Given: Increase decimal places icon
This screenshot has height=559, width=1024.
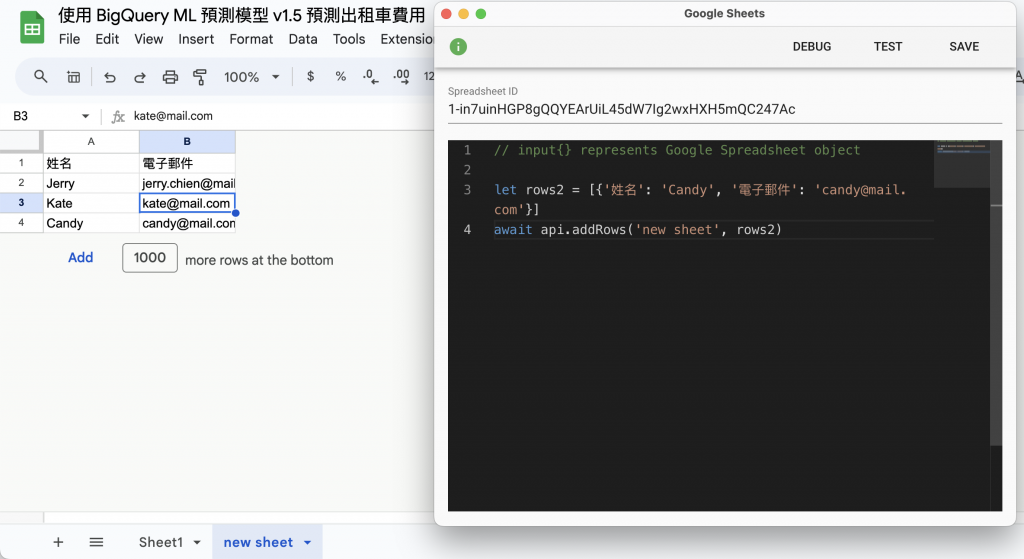Looking at the screenshot, I should coord(401,77).
